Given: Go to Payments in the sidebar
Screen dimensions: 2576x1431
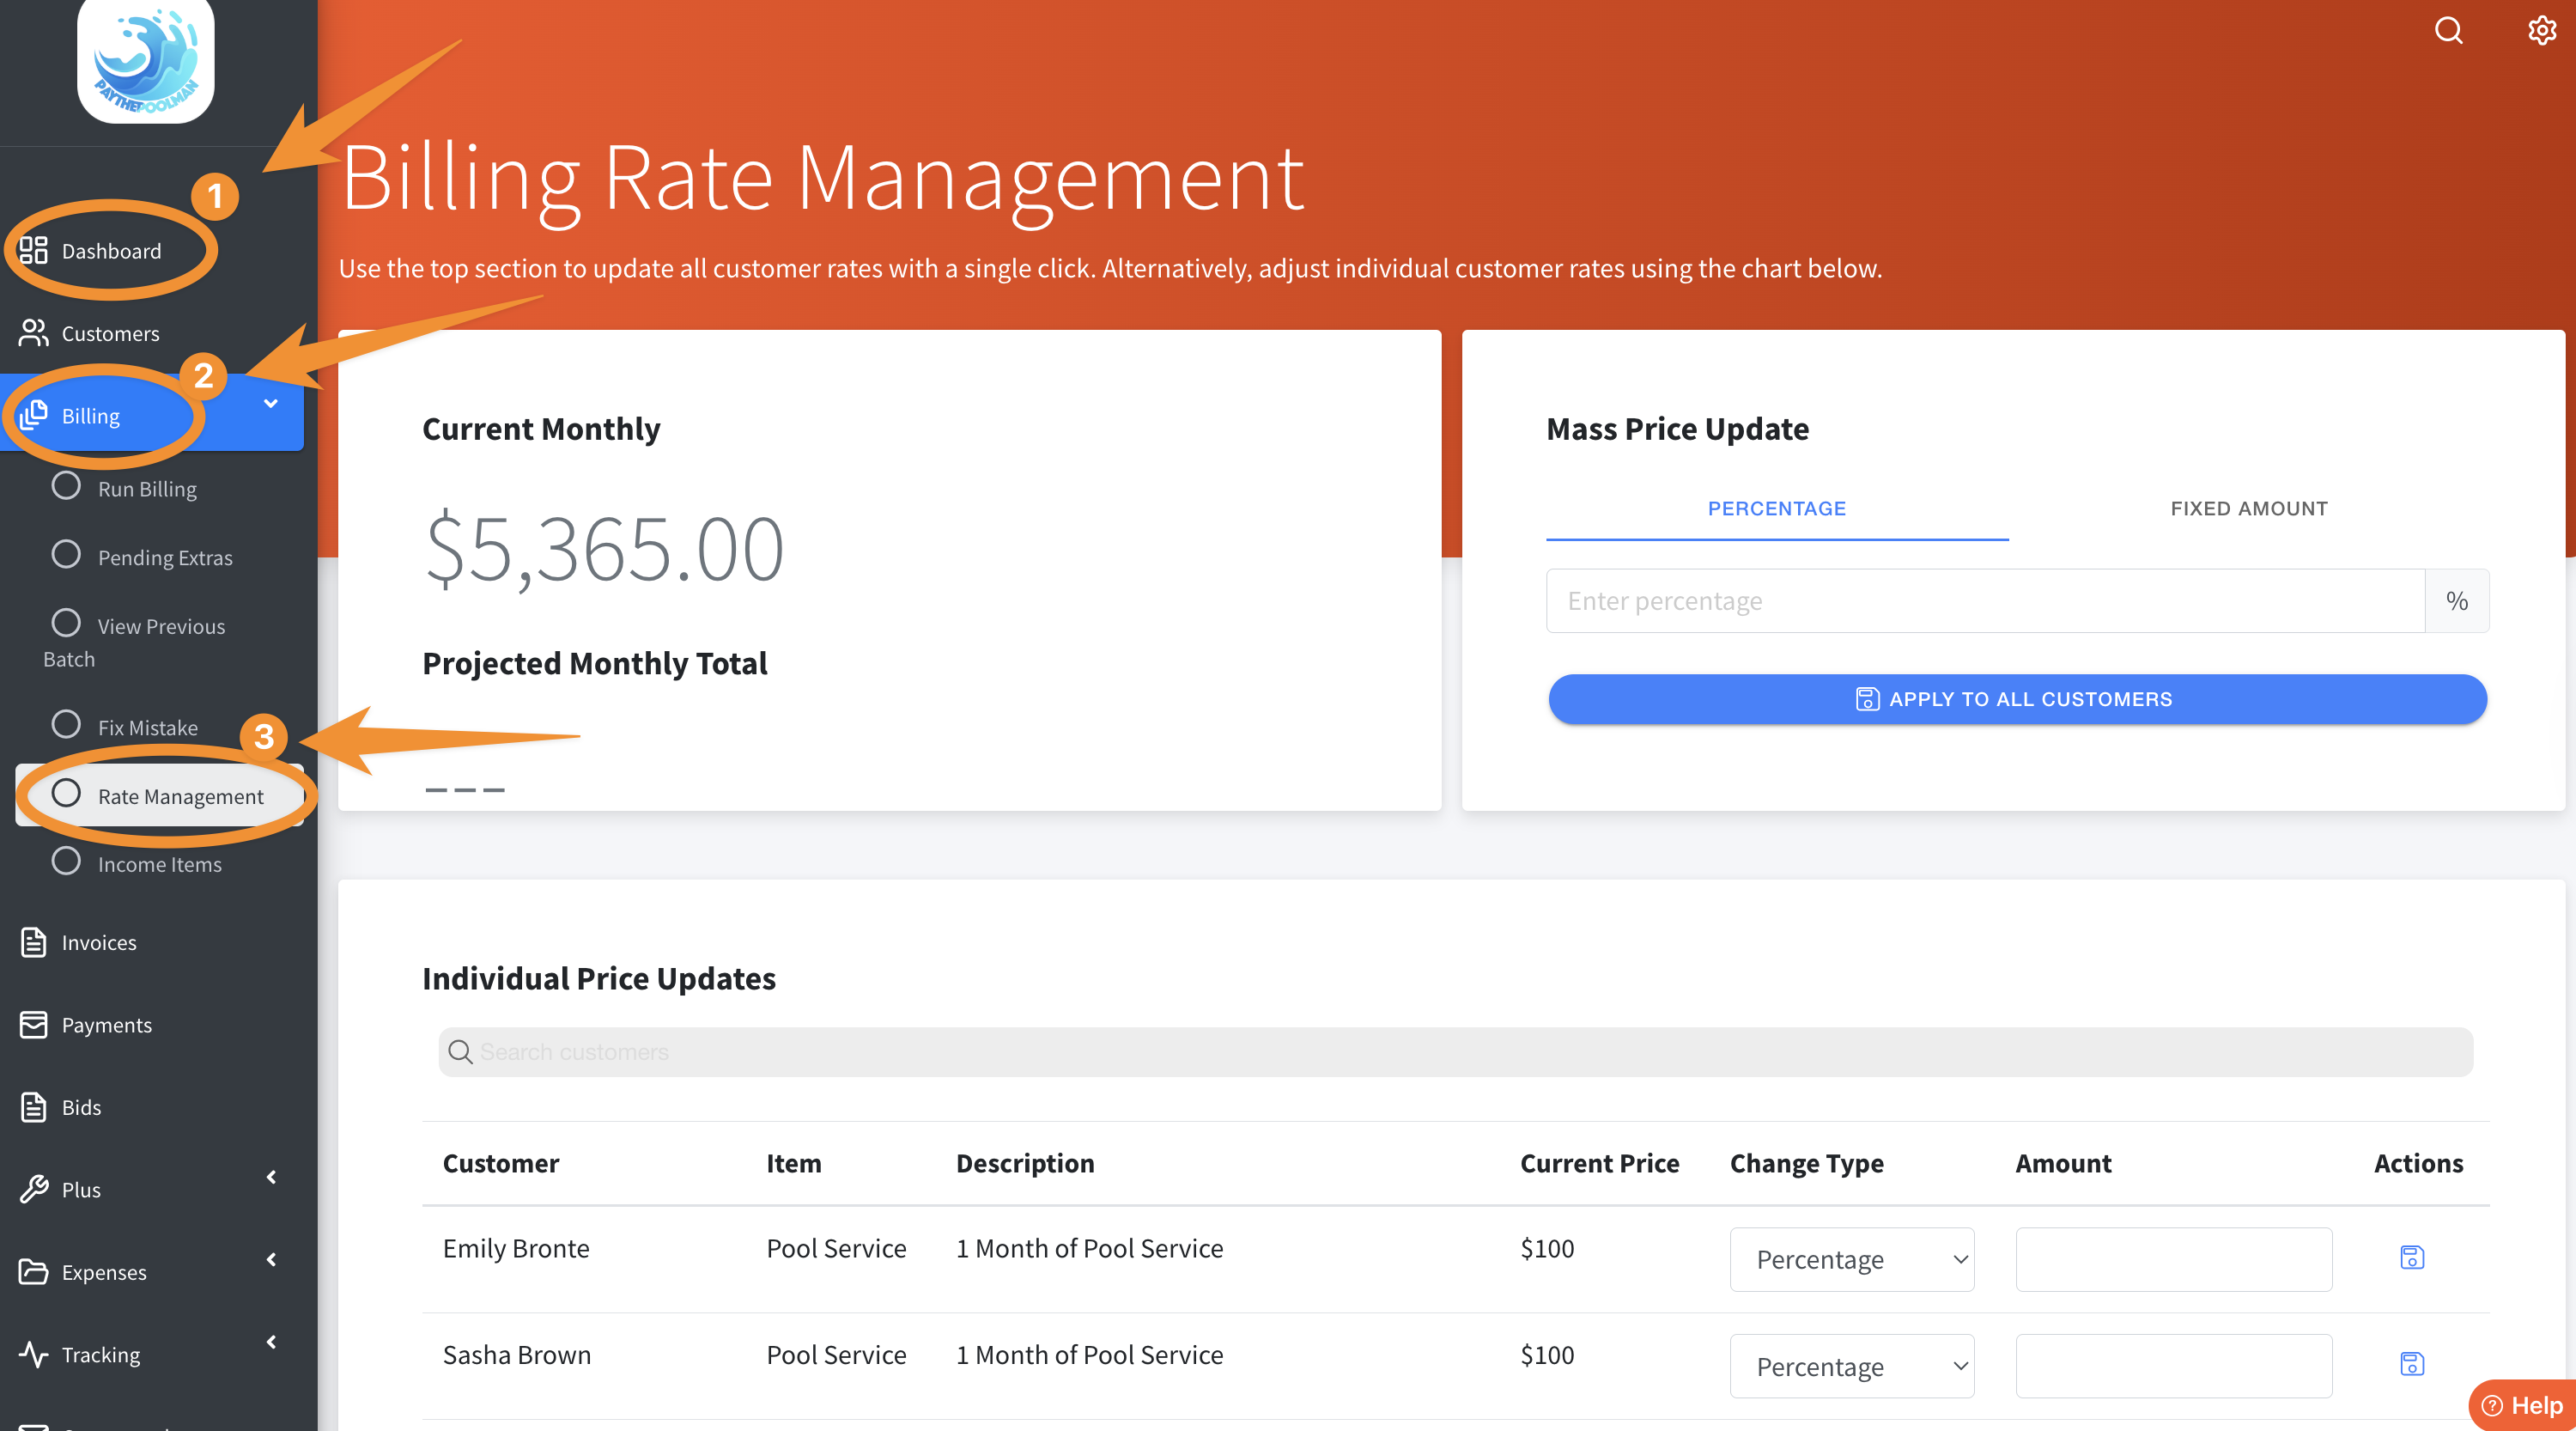Looking at the screenshot, I should pyautogui.click(x=106, y=1024).
